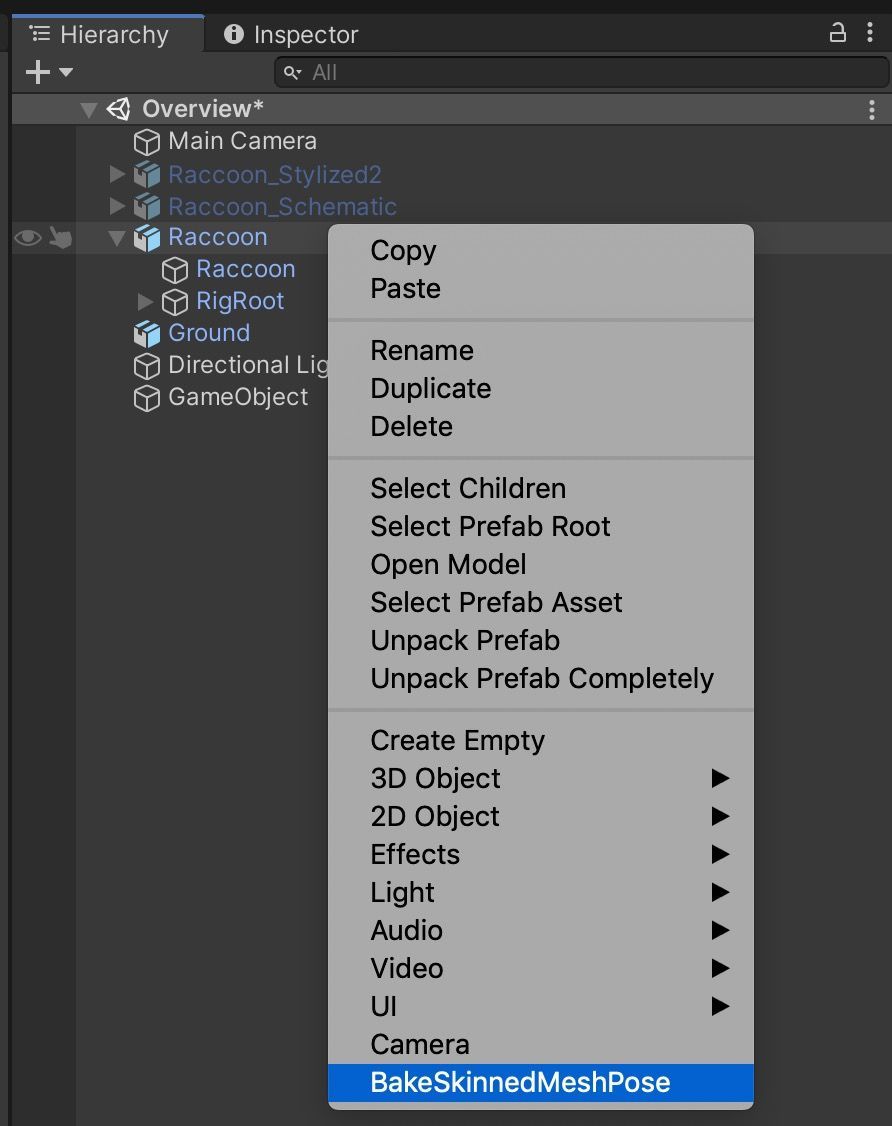Hide Raccoon with the eye toggle

coord(26,237)
